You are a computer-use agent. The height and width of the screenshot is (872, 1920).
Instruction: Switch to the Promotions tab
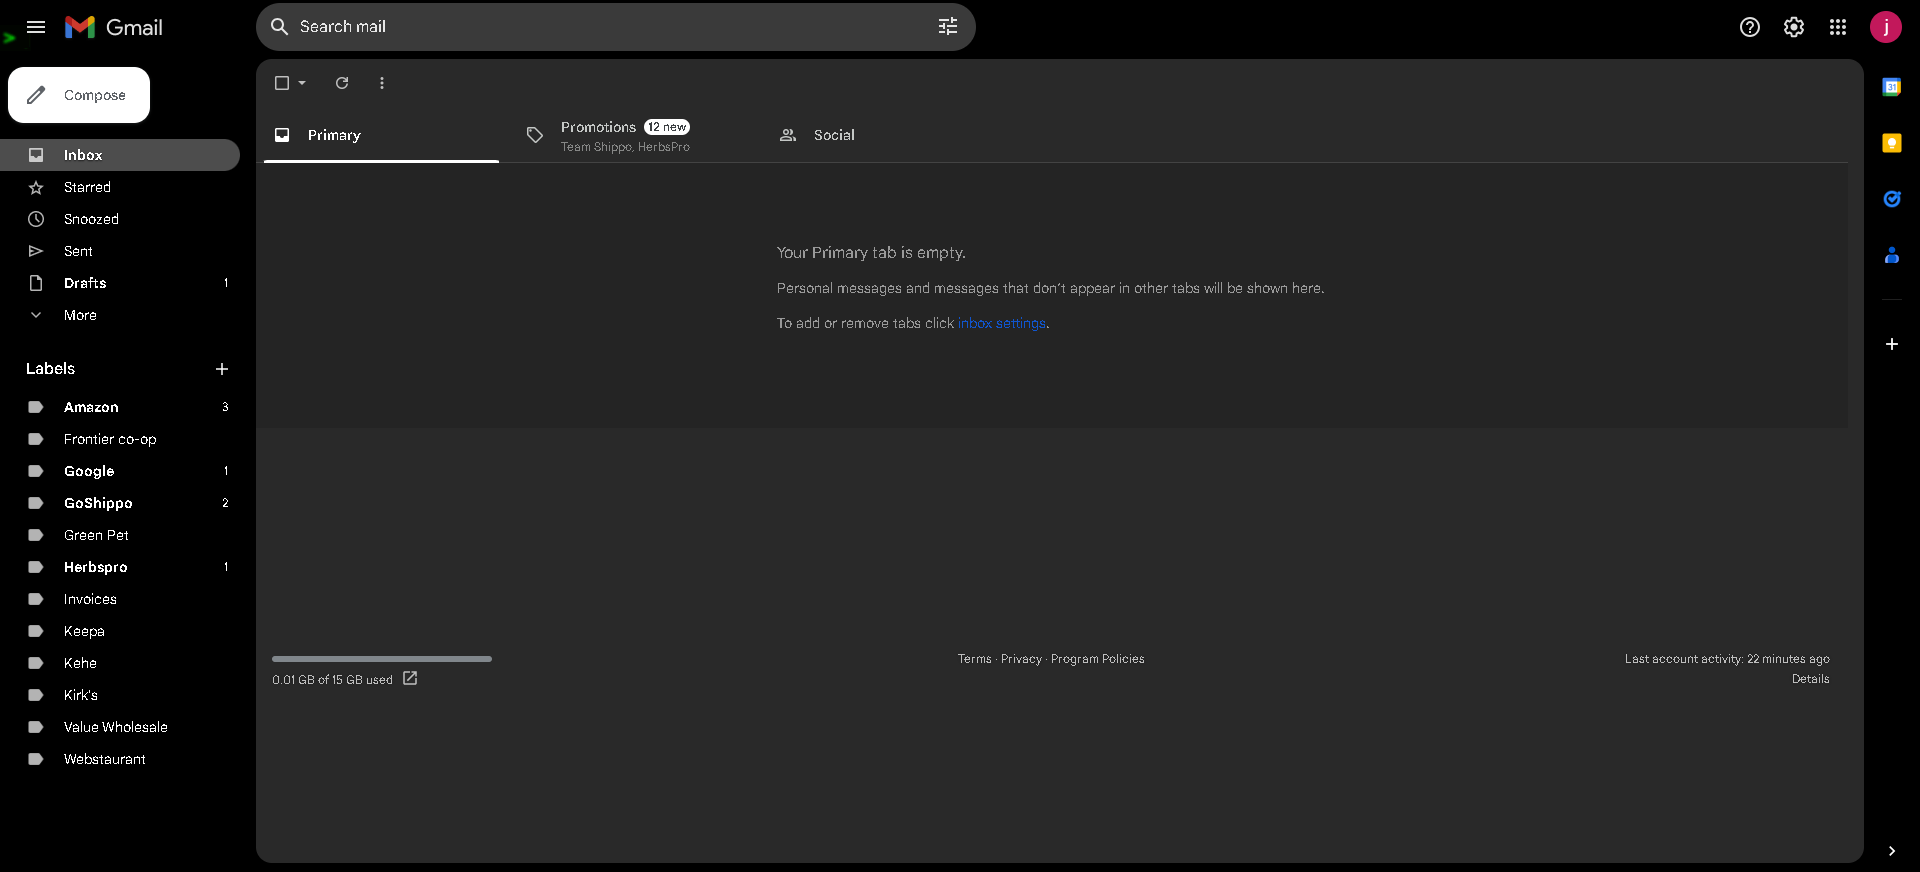[634, 135]
